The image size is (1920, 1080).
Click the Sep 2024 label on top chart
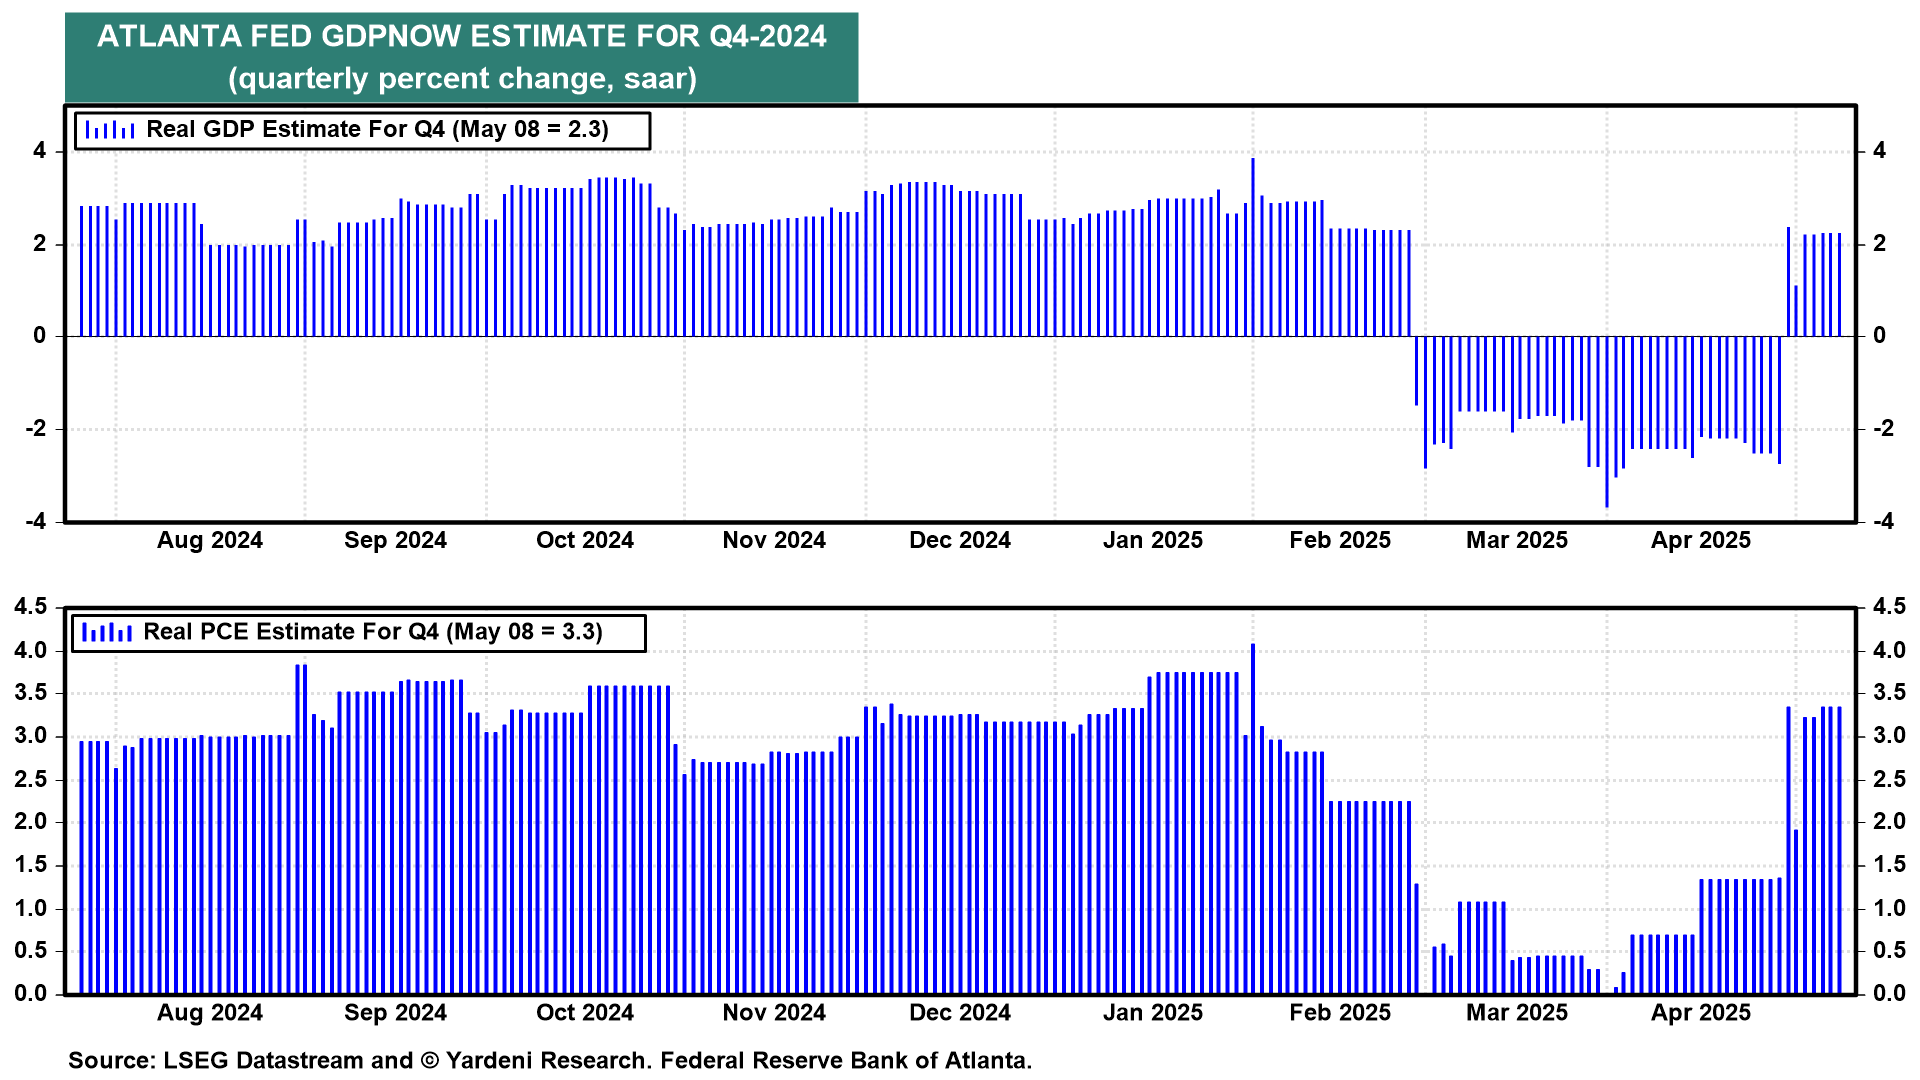pos(395,540)
